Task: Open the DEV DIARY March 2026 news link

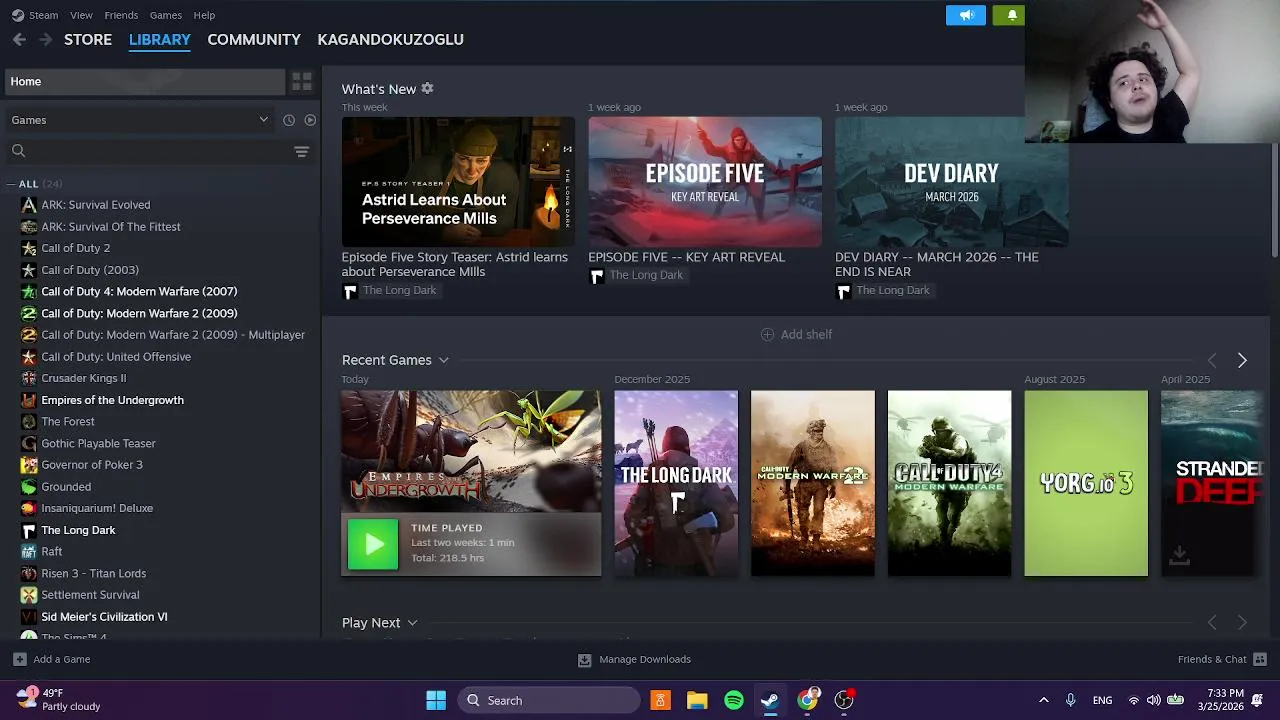Action: pyautogui.click(x=937, y=264)
